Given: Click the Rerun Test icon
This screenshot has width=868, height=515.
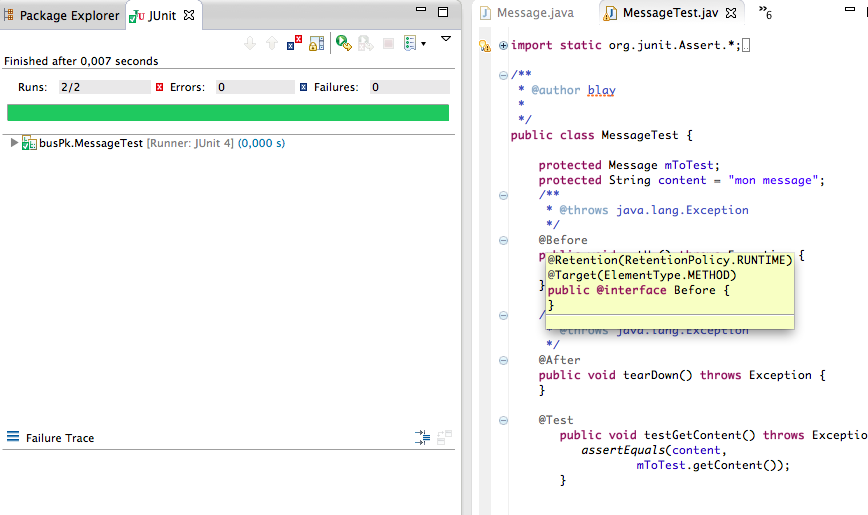Looking at the screenshot, I should pos(342,43).
